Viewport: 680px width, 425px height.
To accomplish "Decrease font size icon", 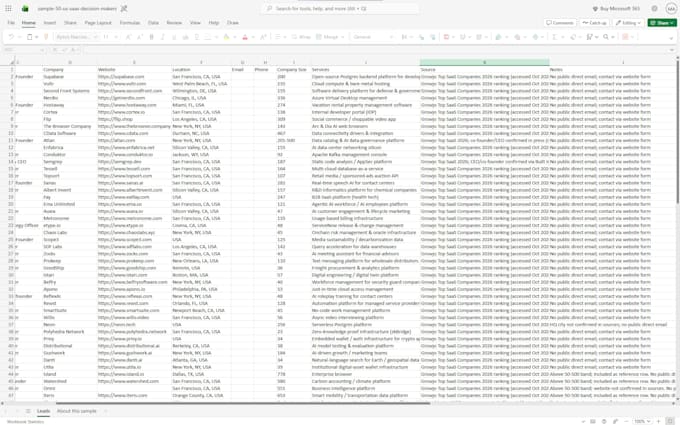I will (x=139, y=37).
